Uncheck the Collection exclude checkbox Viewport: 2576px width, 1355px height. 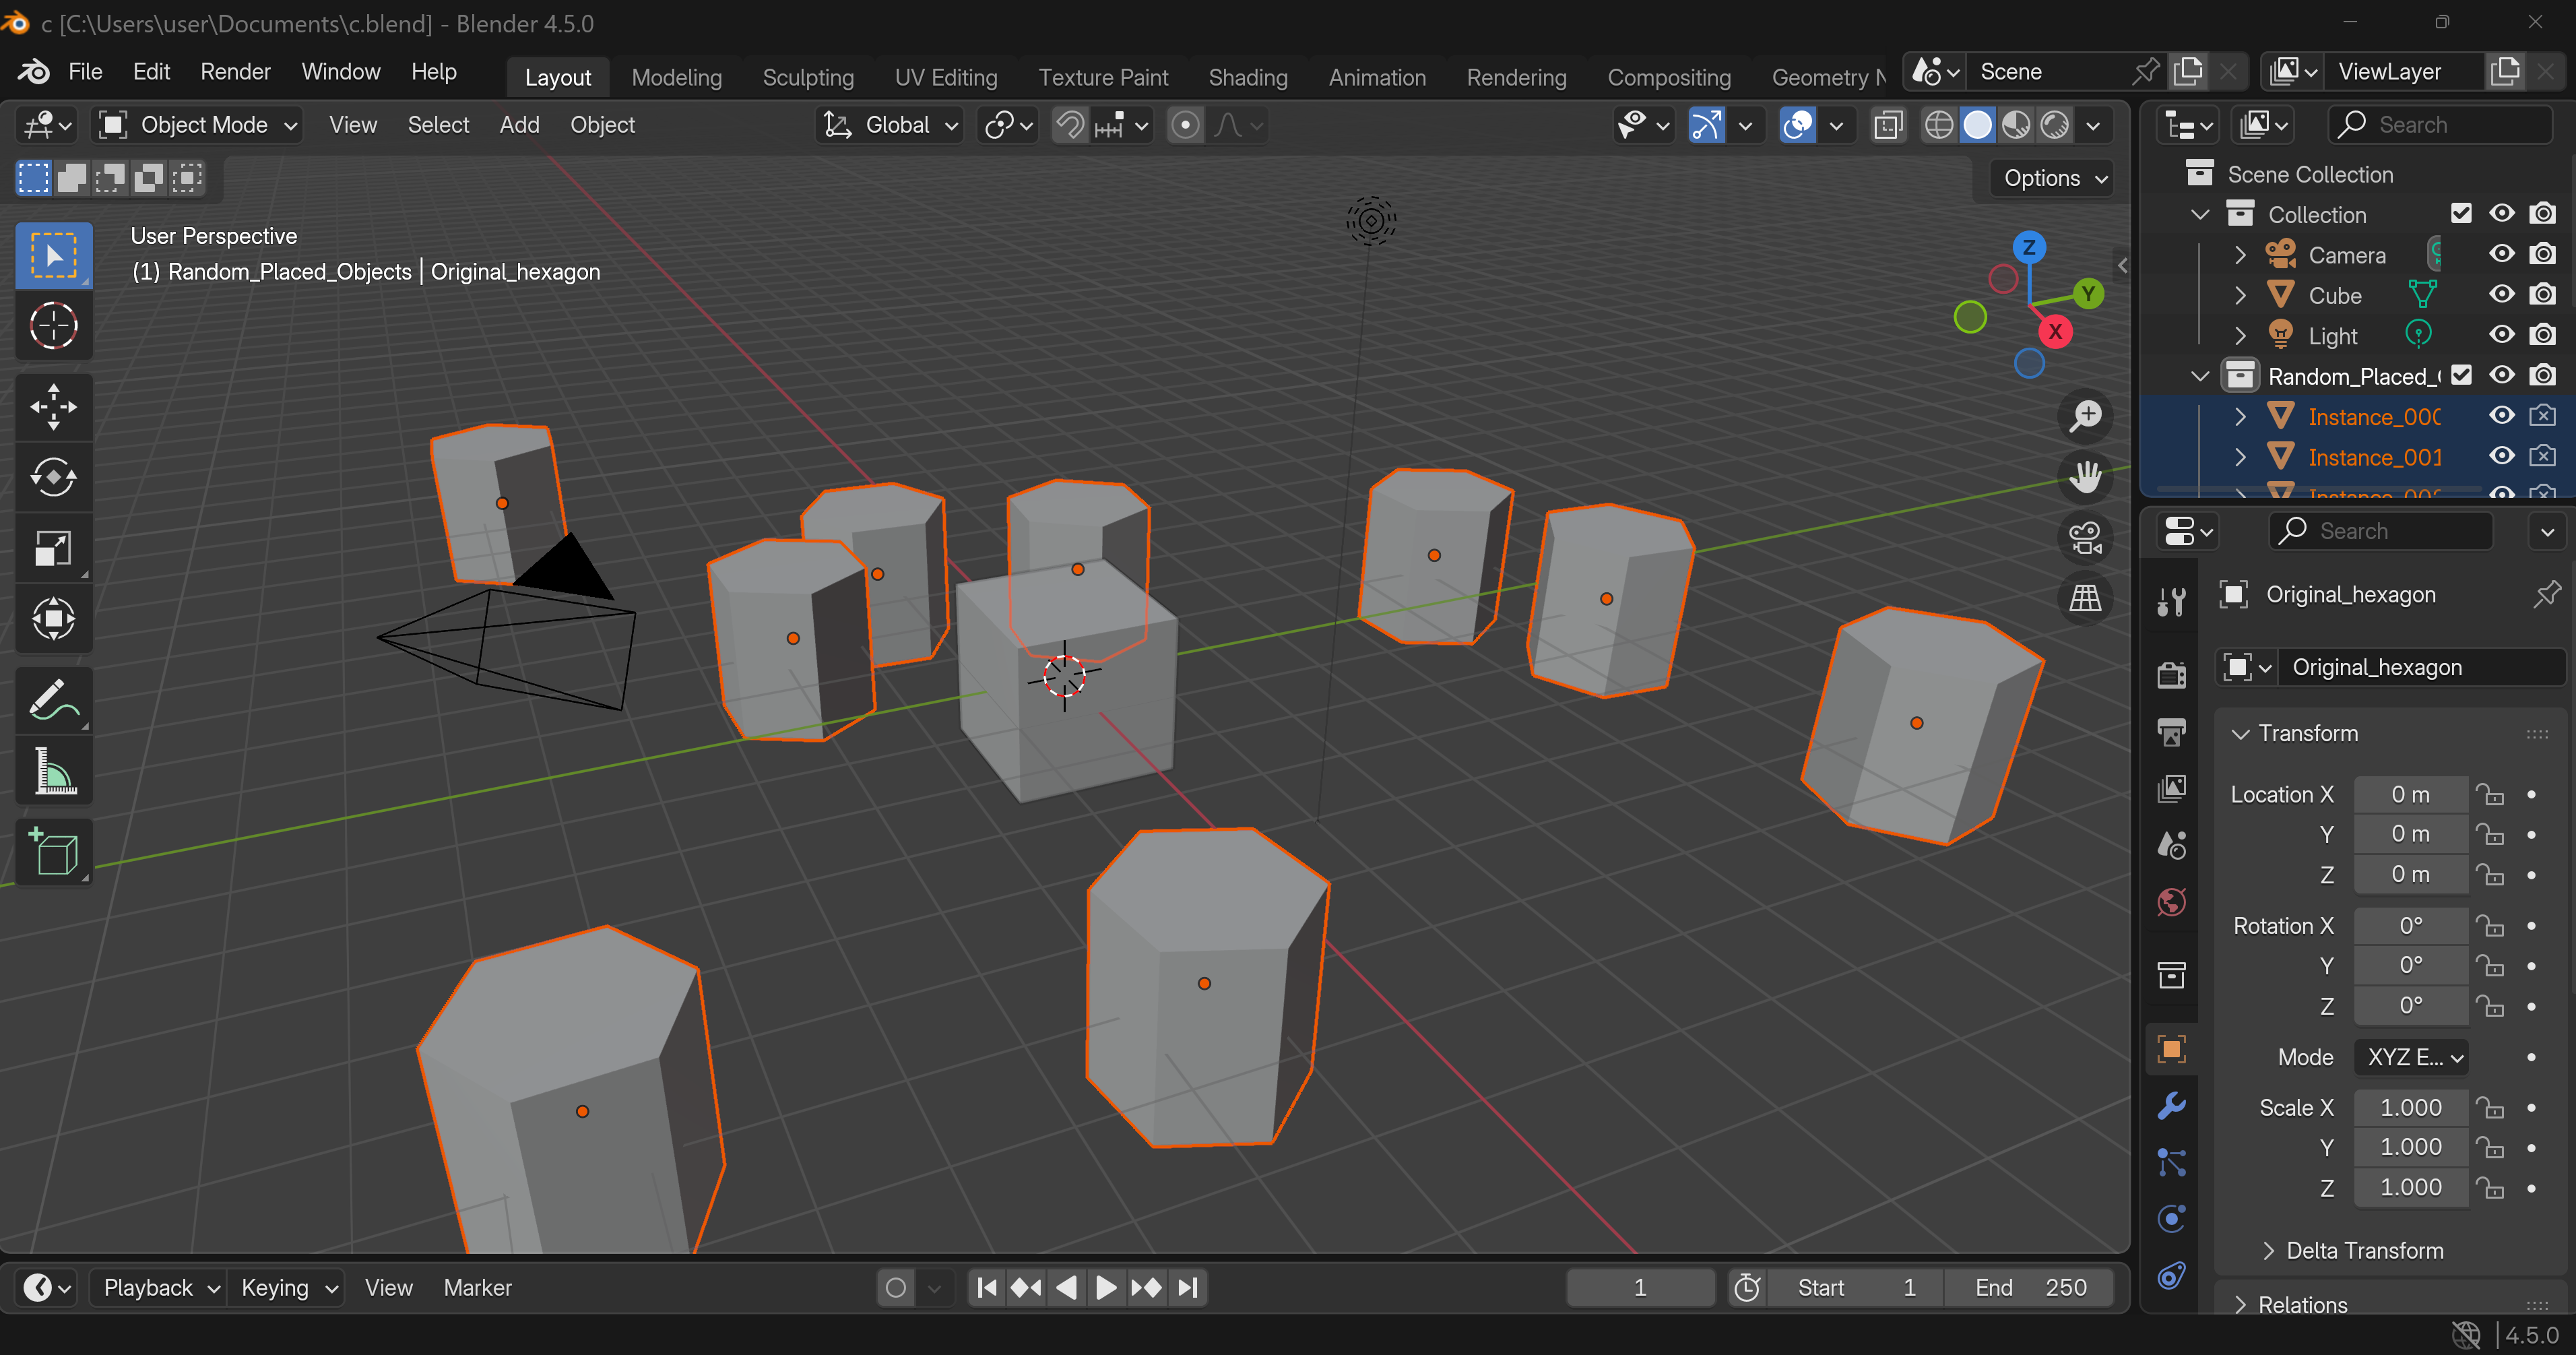click(2461, 214)
